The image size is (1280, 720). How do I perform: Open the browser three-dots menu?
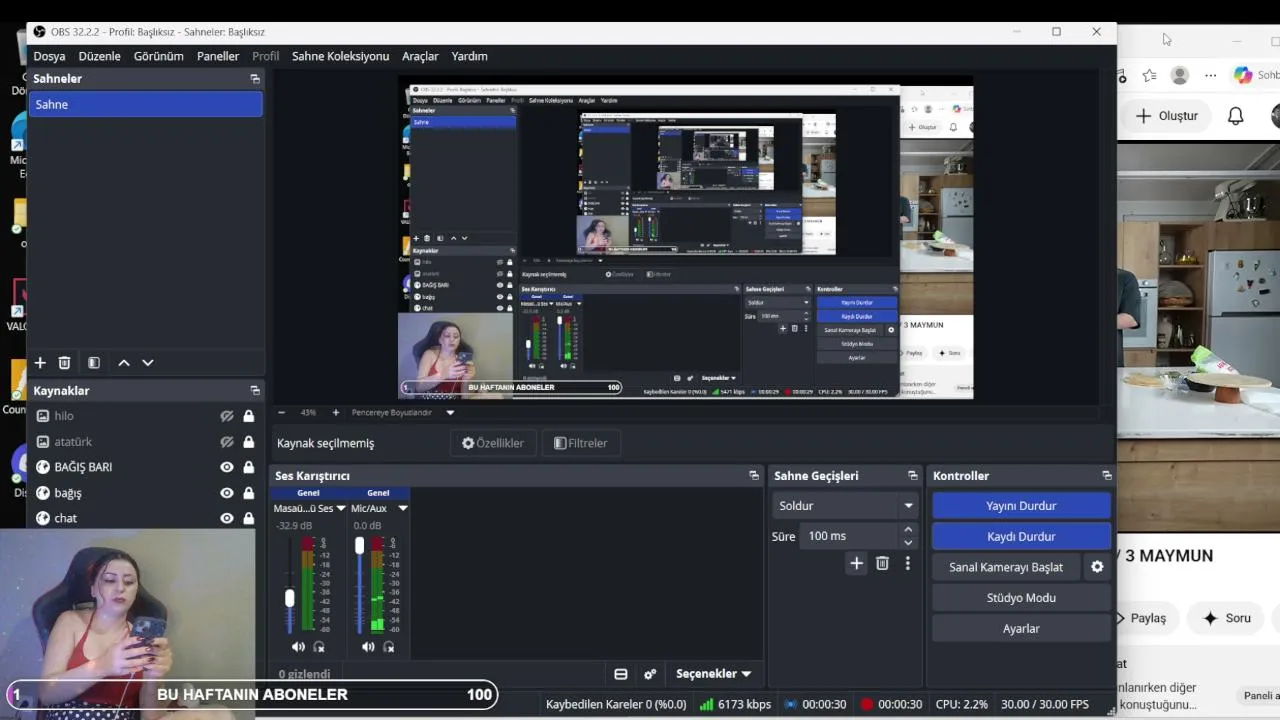point(1211,76)
